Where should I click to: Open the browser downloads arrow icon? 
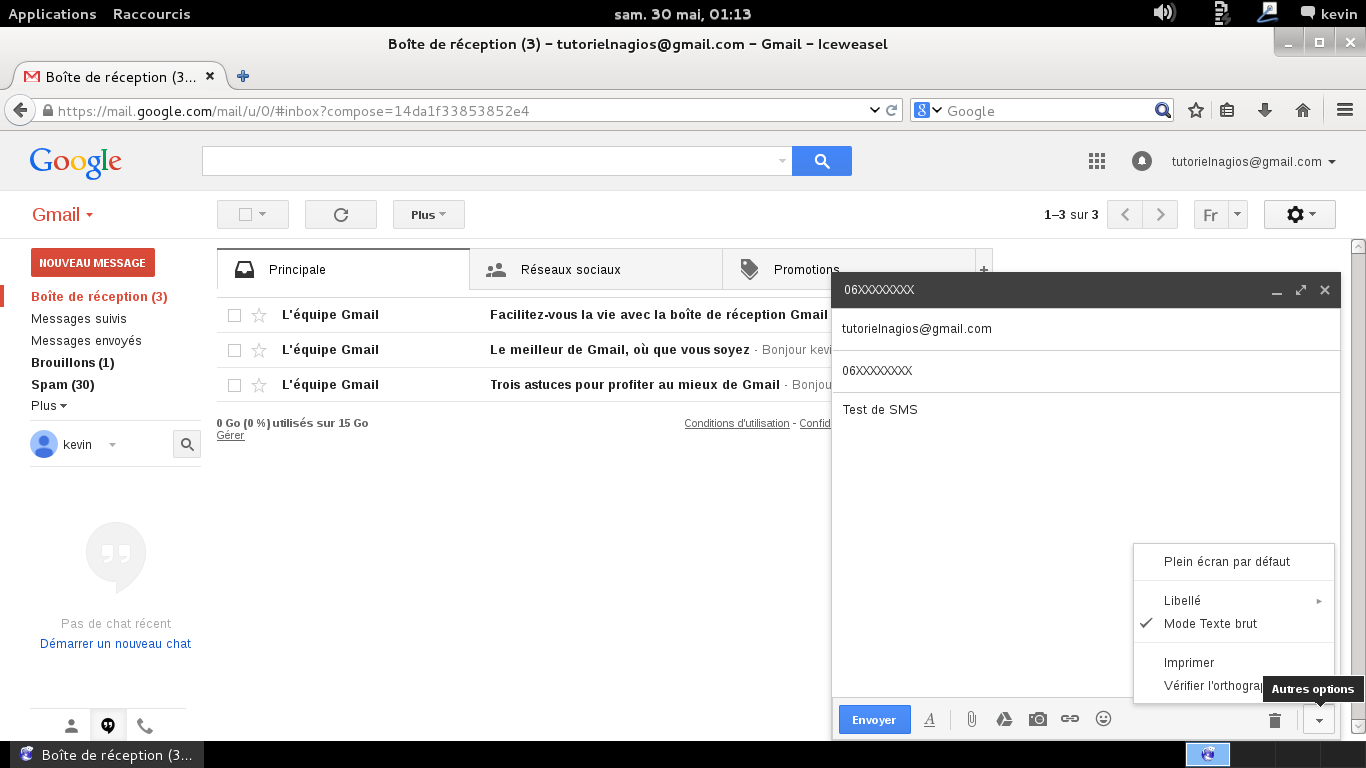(1265, 110)
